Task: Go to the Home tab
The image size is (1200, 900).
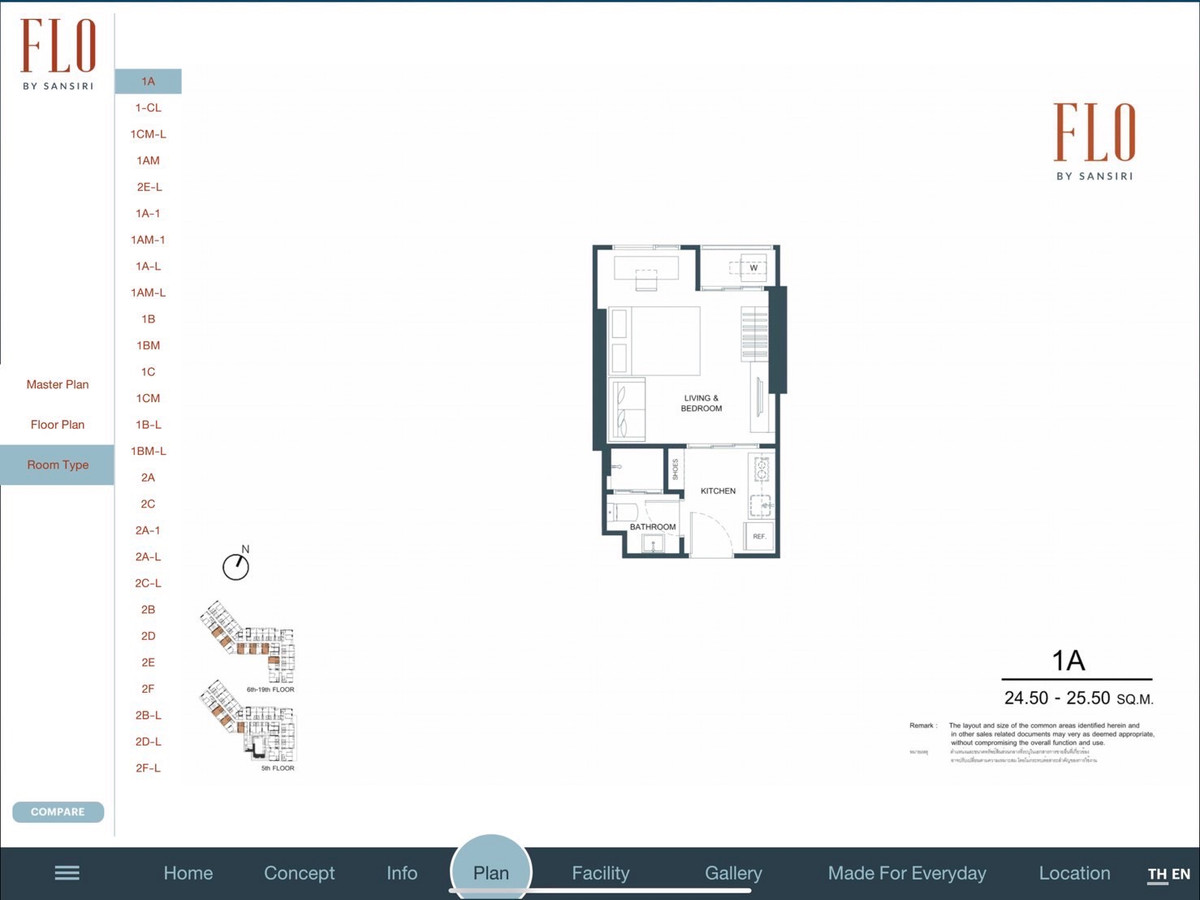Action: click(188, 873)
